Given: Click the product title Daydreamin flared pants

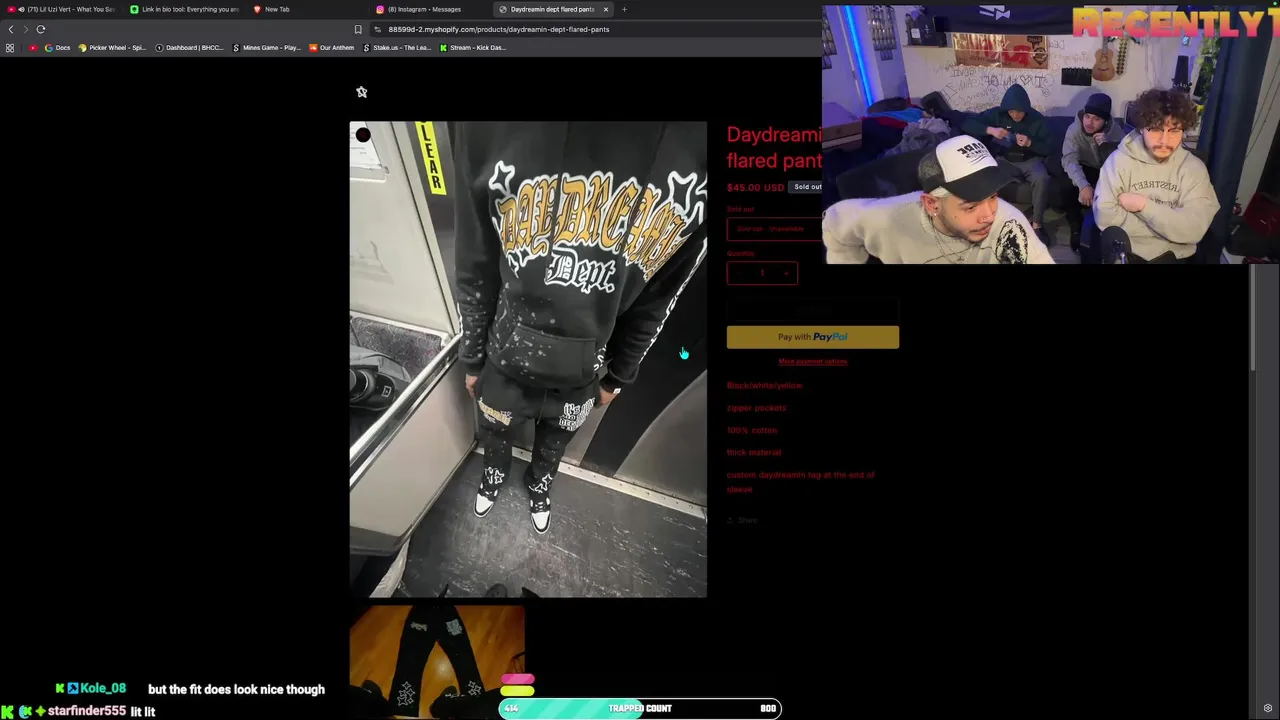Looking at the screenshot, I should pyautogui.click(x=774, y=147).
